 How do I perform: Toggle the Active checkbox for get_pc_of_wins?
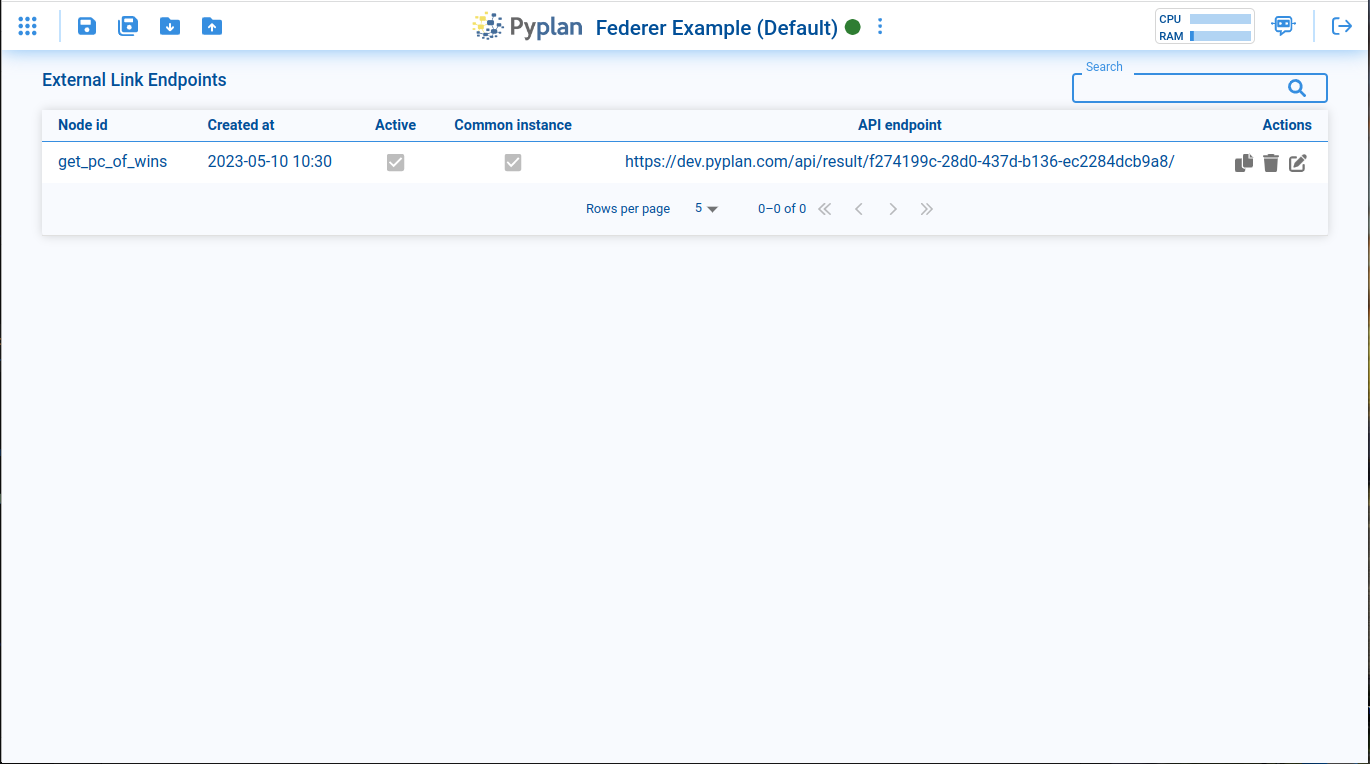click(395, 162)
